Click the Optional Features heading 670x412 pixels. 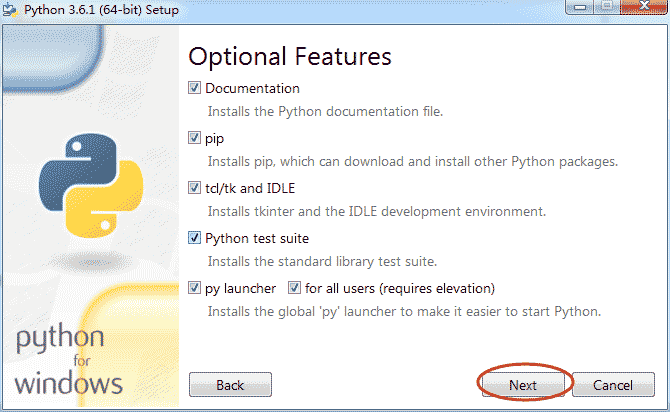pos(289,56)
